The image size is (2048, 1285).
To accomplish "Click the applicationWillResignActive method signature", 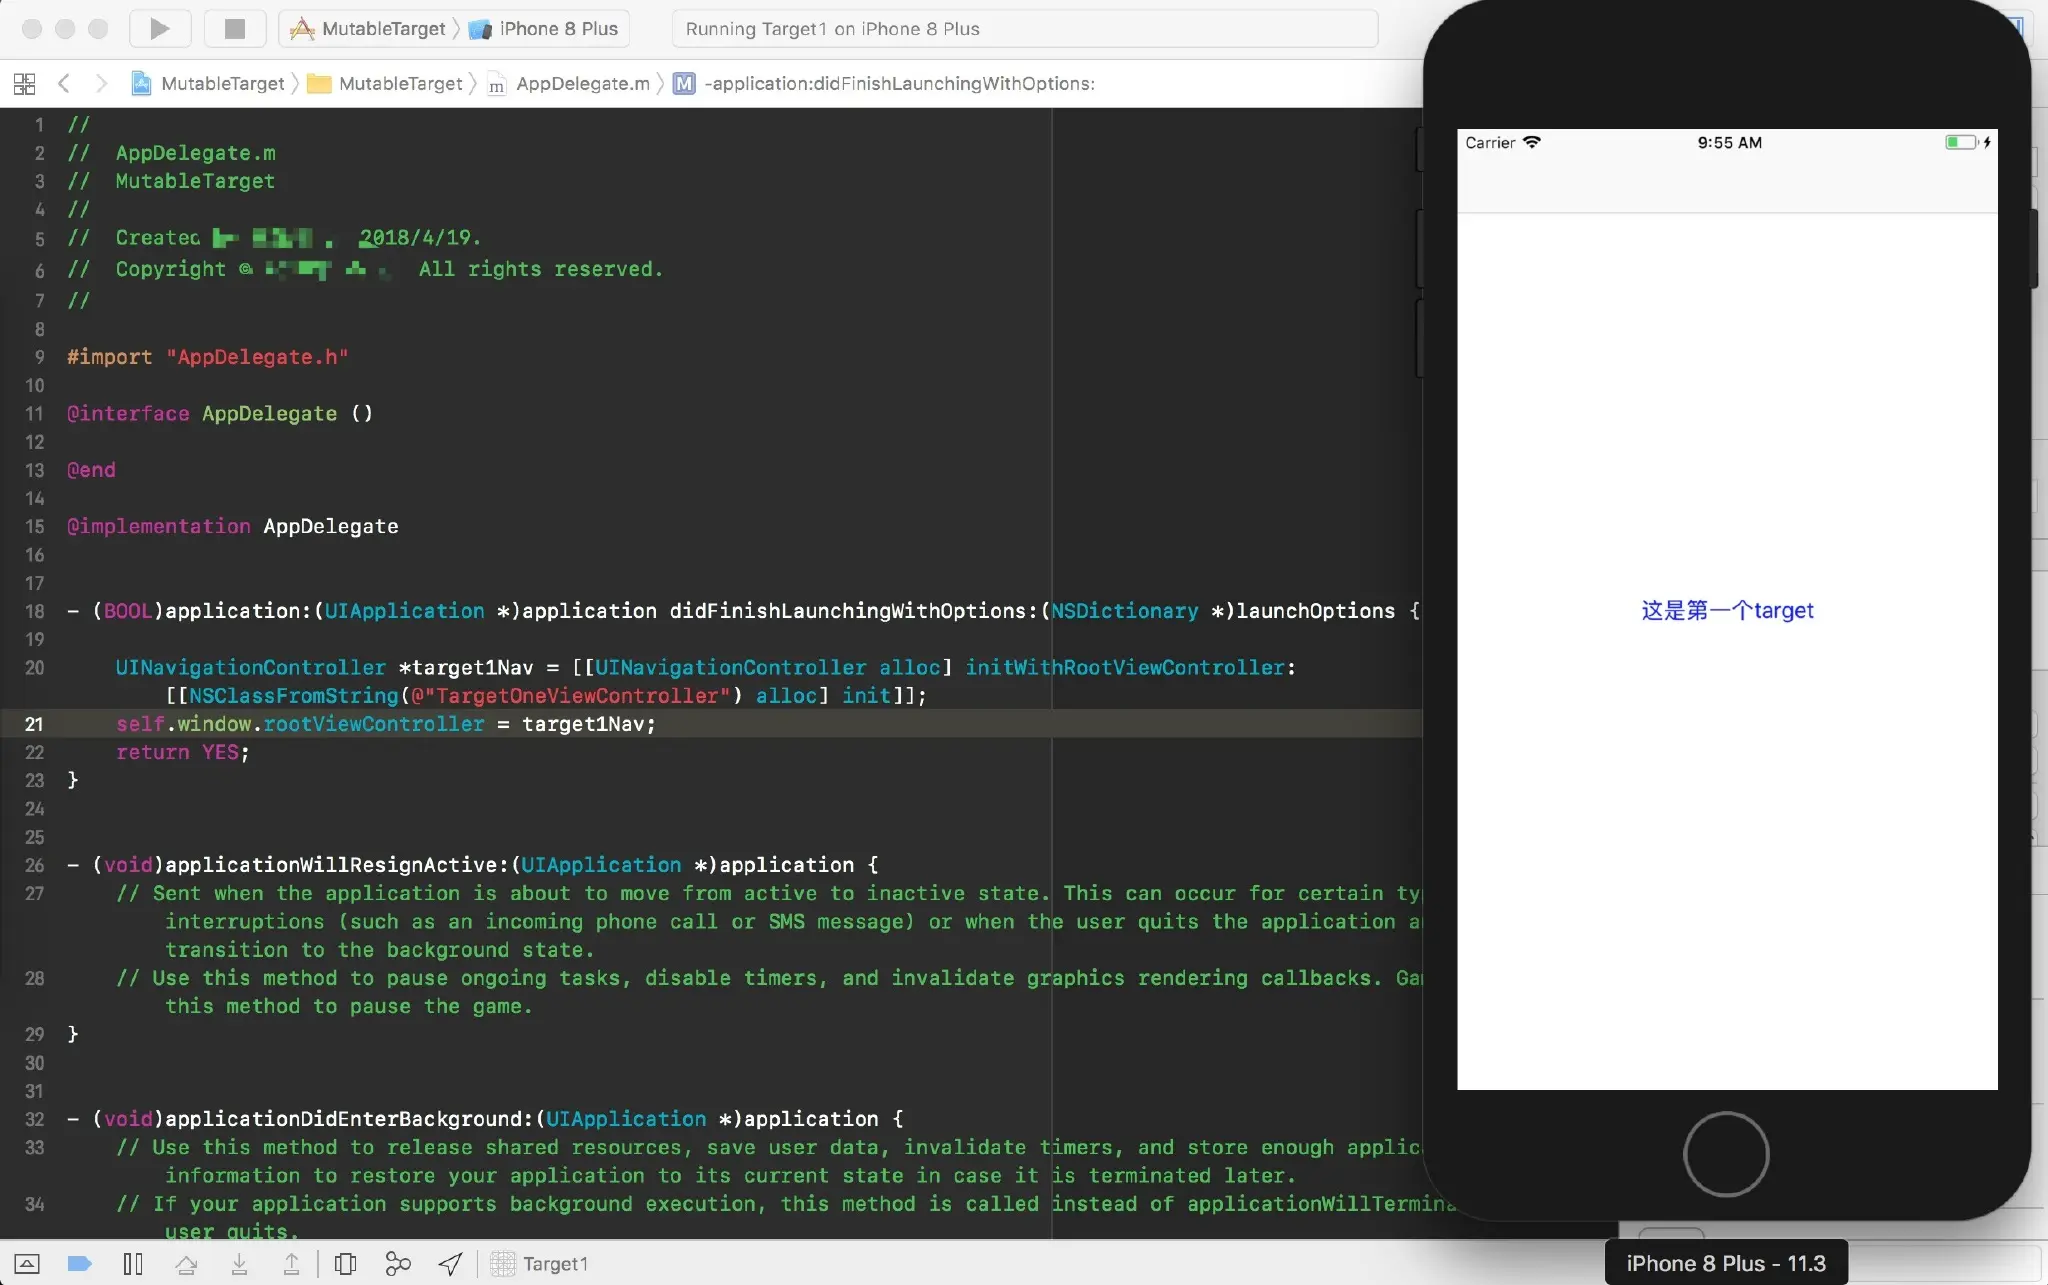I will [473, 865].
